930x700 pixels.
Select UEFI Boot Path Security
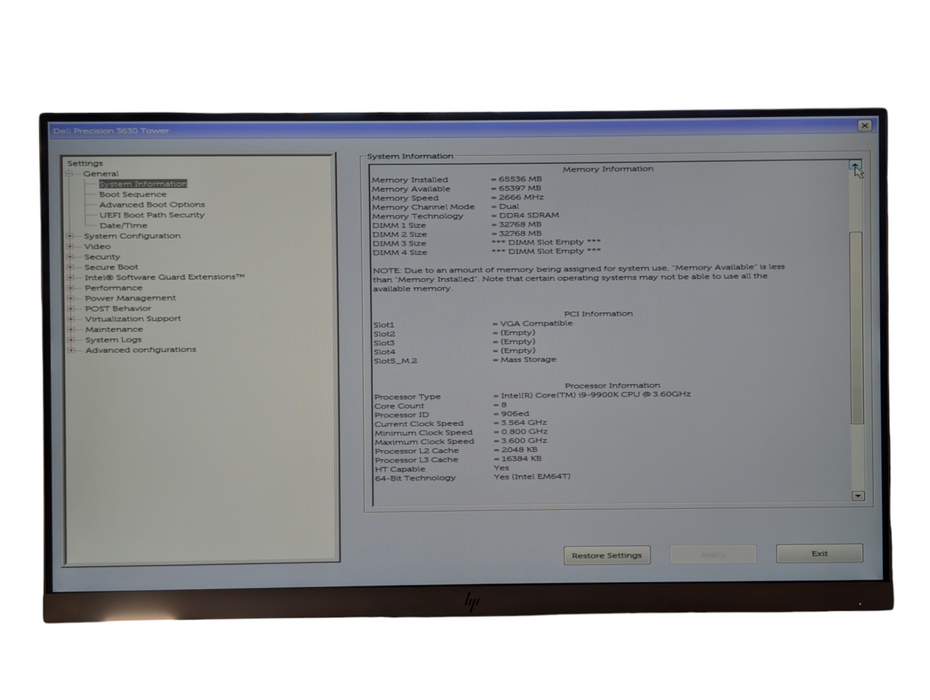click(x=151, y=215)
